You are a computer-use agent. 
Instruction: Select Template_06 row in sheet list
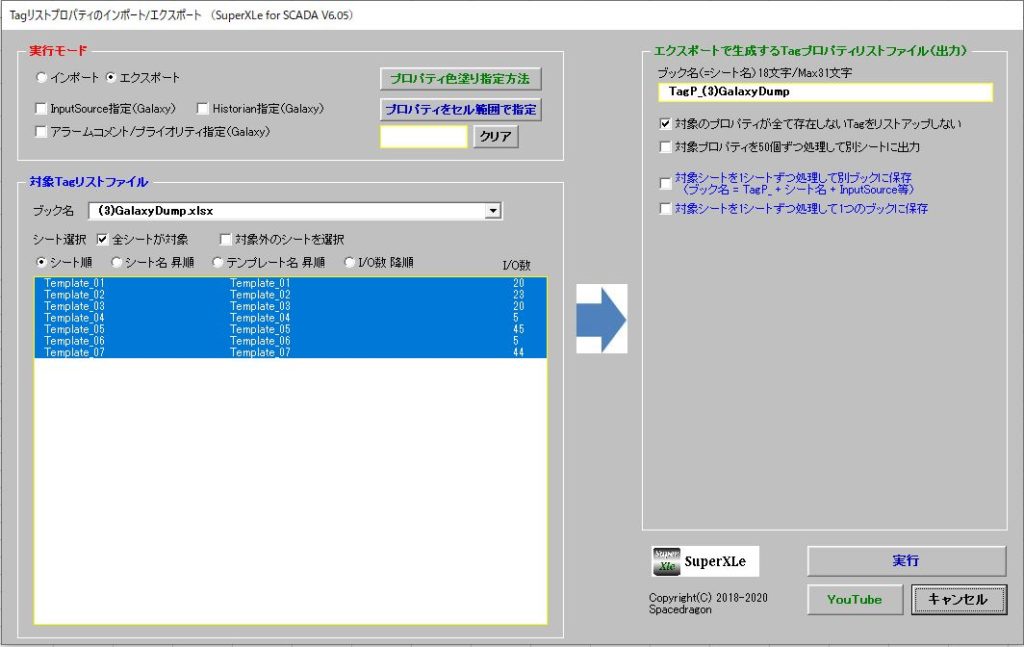(291, 341)
